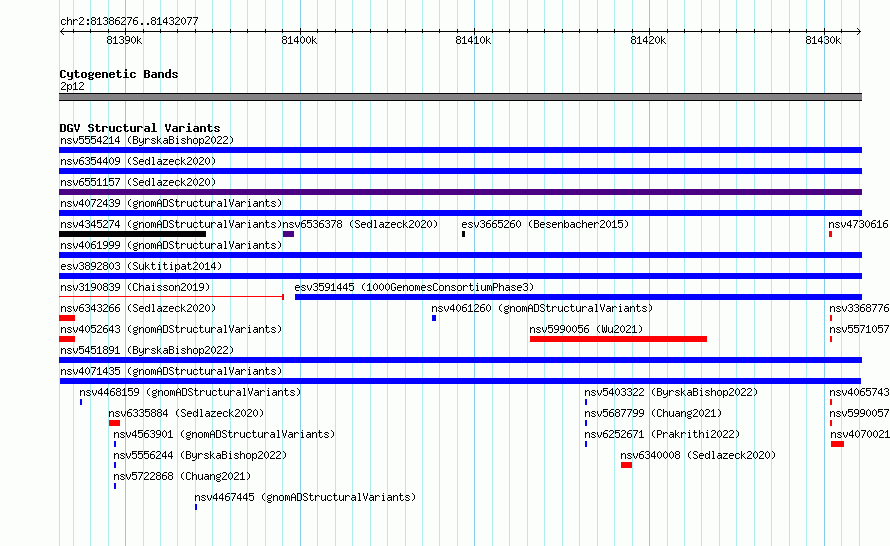Image resolution: width=890 pixels, height=546 pixels.
Task: Click the red bar under nsv4070021
Action: pos(837,444)
